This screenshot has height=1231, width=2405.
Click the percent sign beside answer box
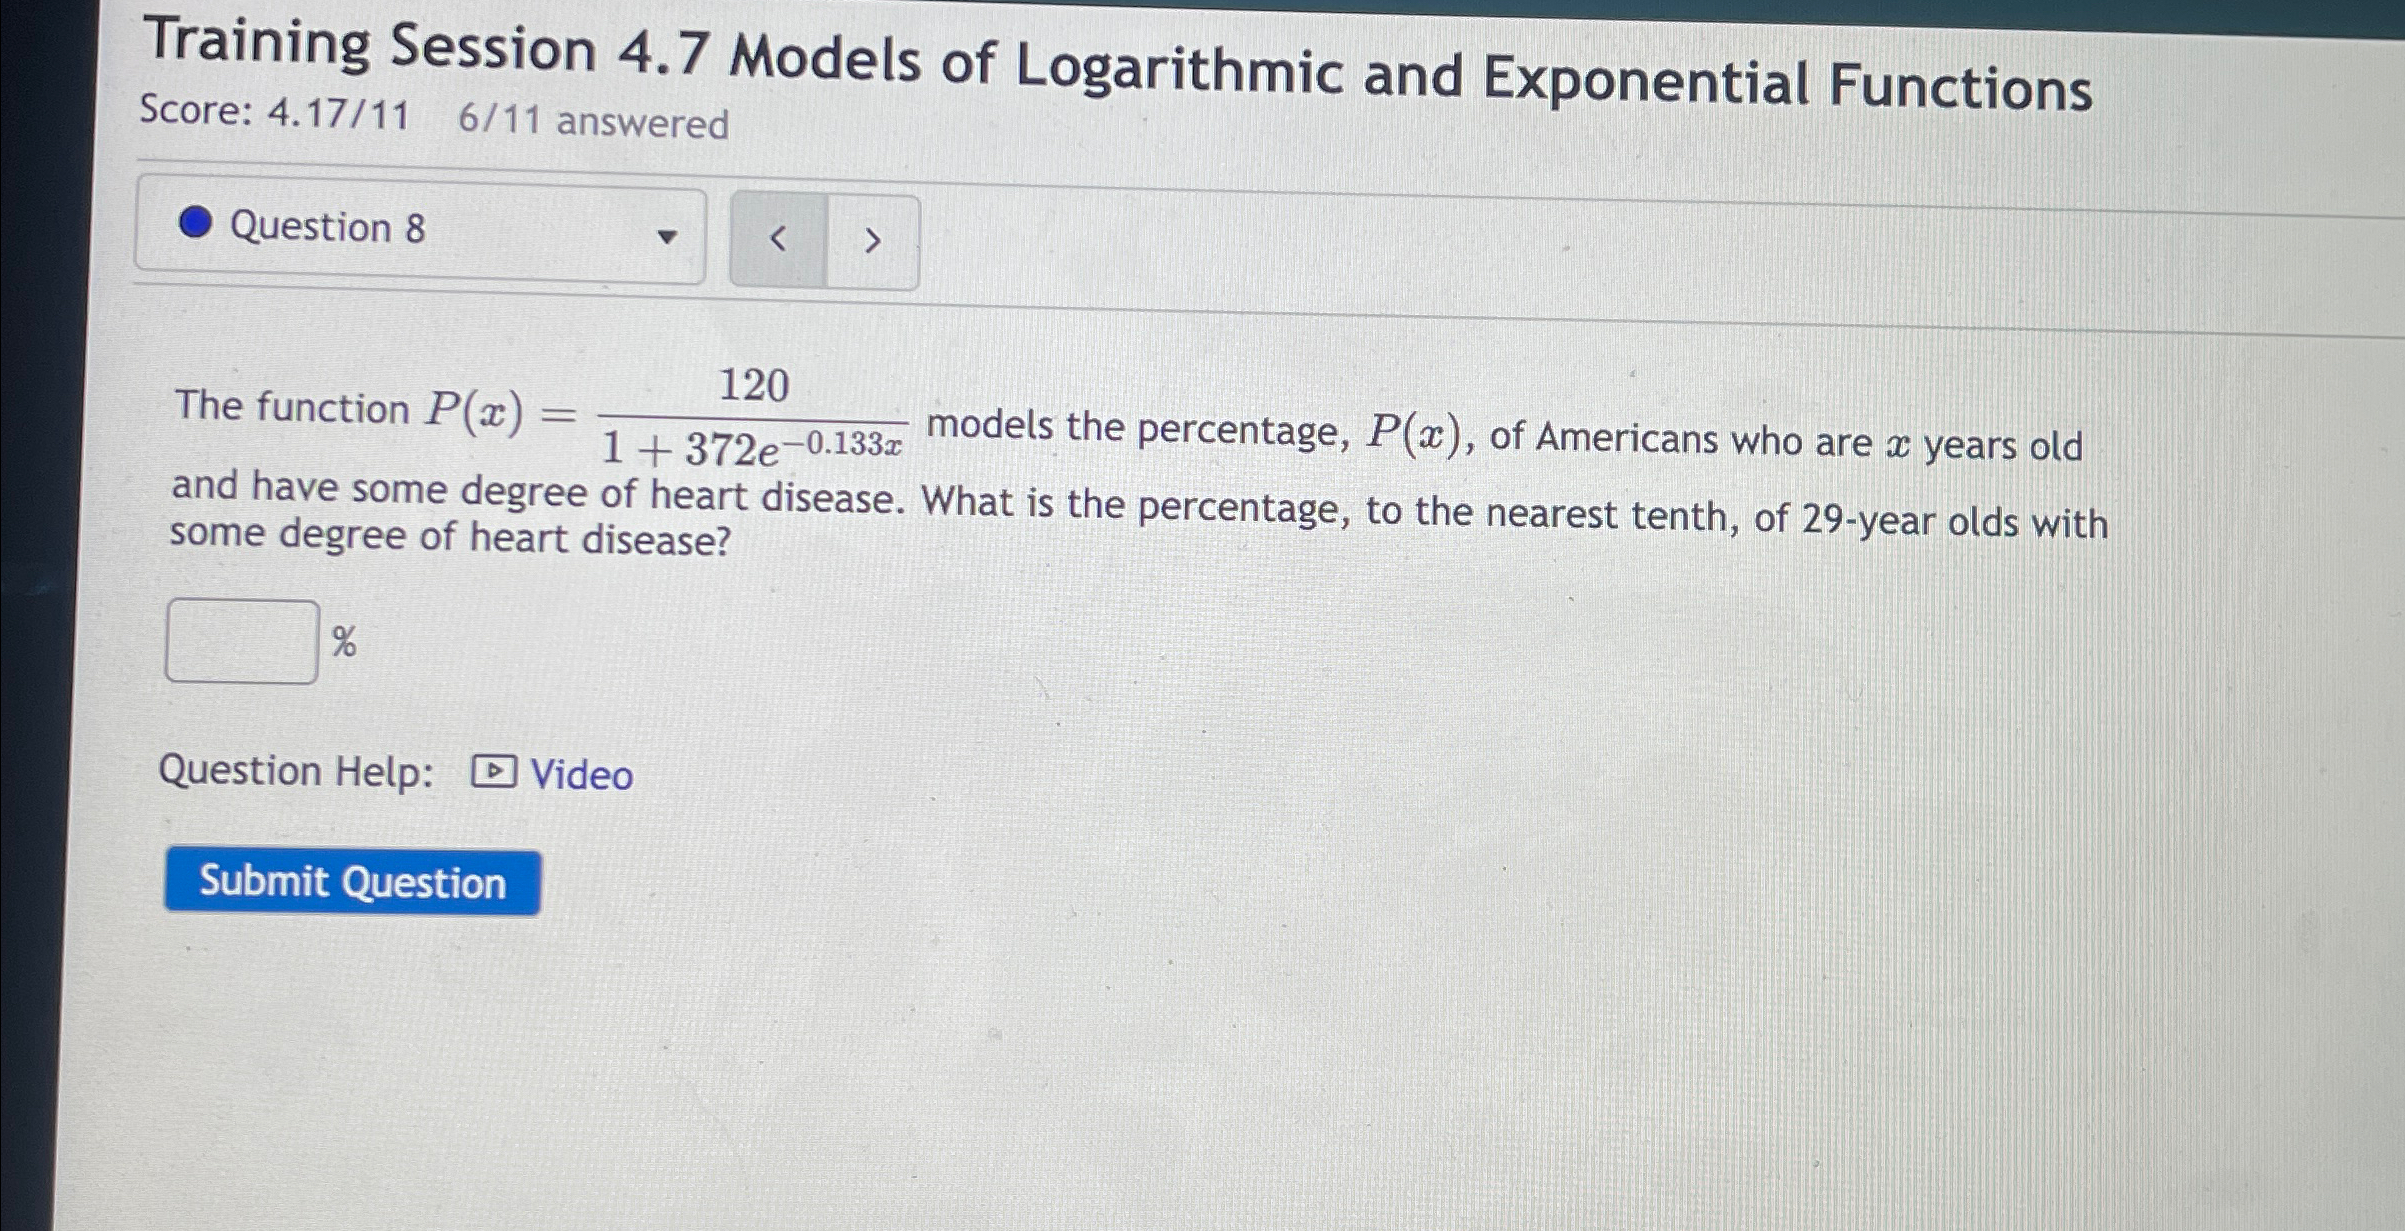(343, 641)
